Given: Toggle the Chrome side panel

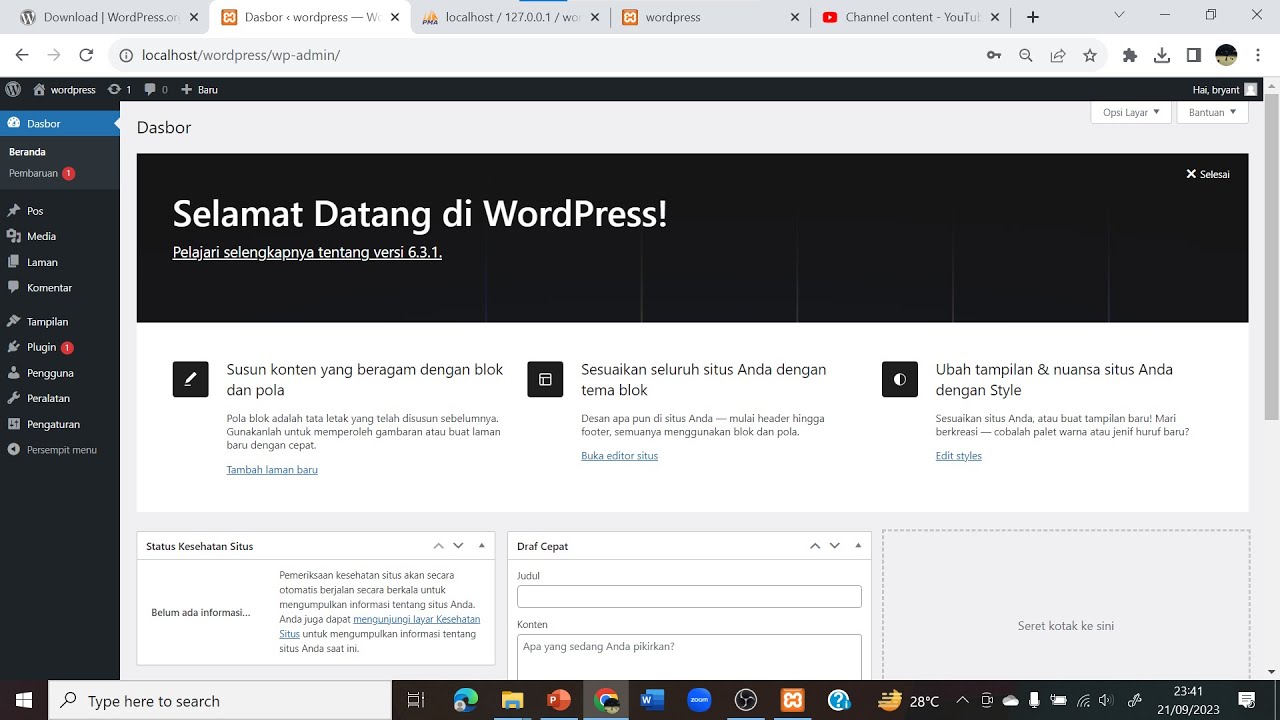Looking at the screenshot, I should (1194, 56).
